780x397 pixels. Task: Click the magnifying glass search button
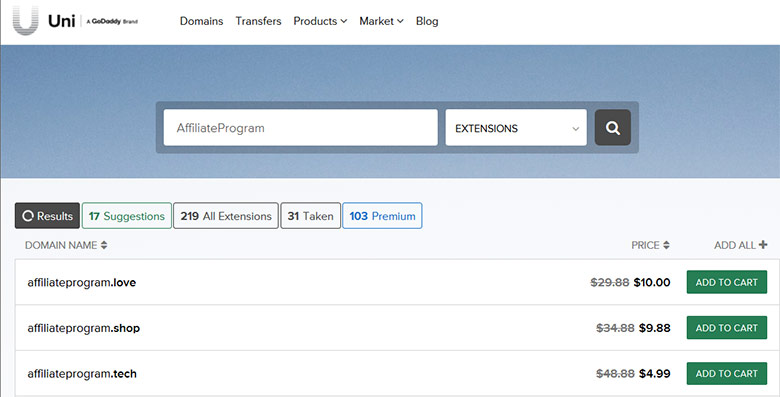tap(612, 127)
